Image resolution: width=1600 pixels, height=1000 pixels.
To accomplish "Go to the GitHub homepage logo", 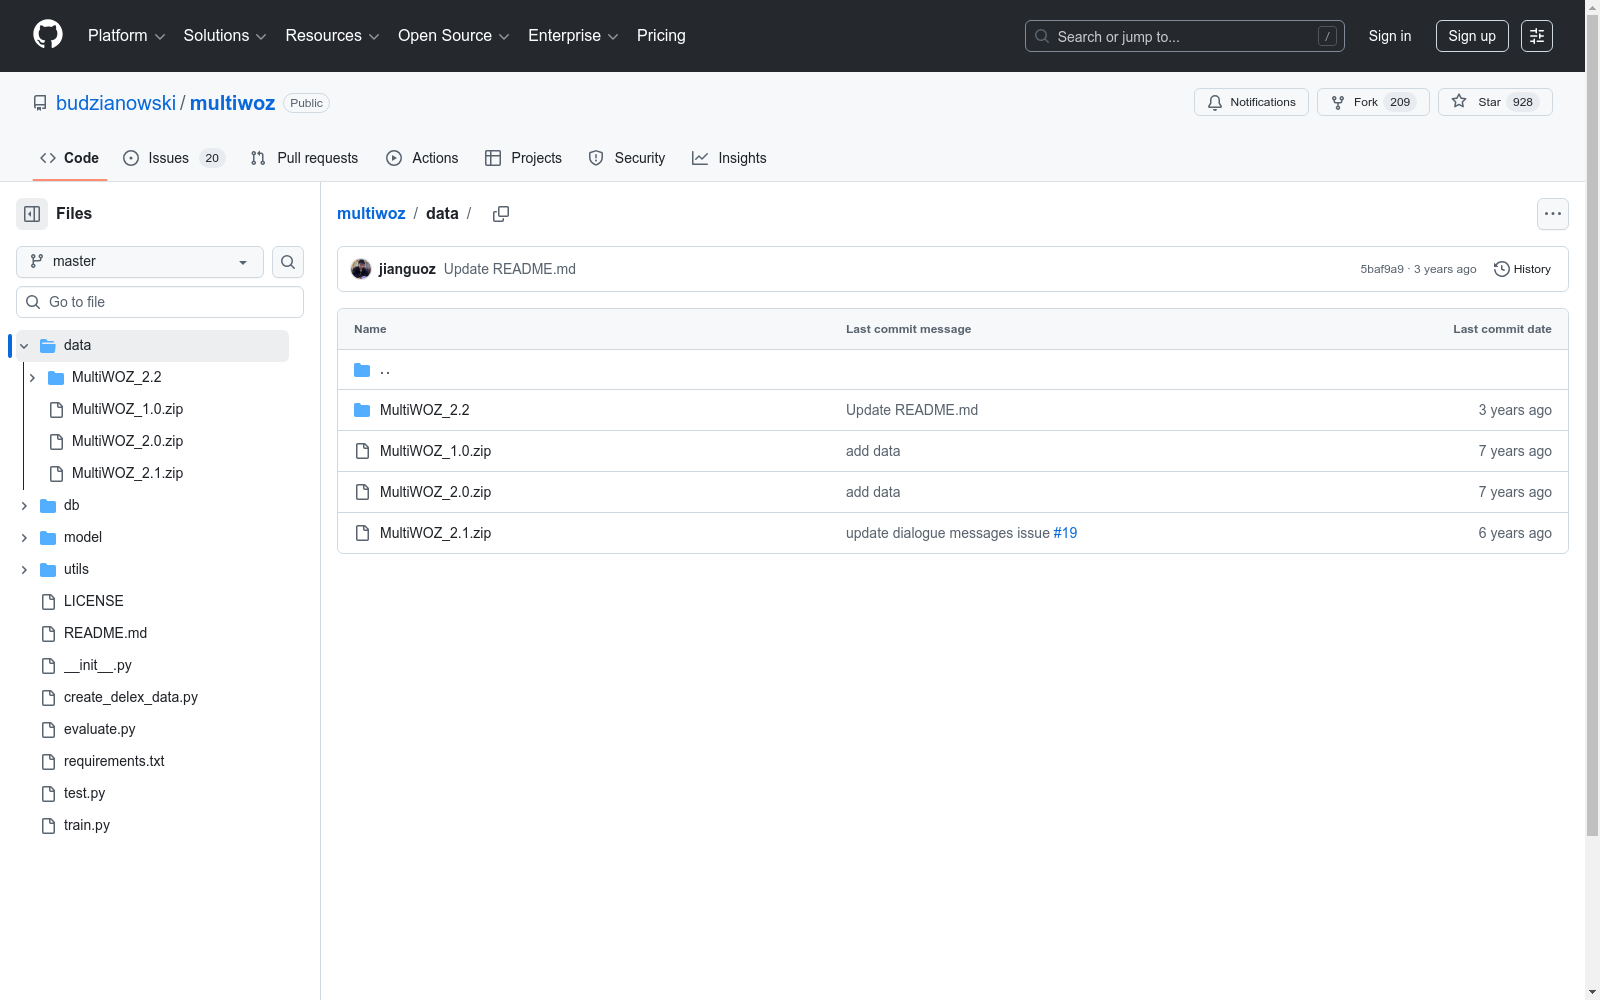I will pos(48,35).
